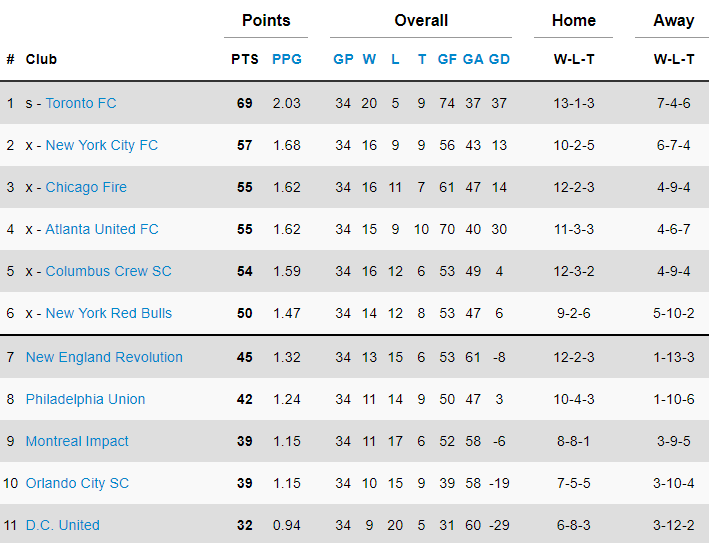Screen dimensions: 709x543
Task: Open the New York City FC link
Action: [x=101, y=145]
